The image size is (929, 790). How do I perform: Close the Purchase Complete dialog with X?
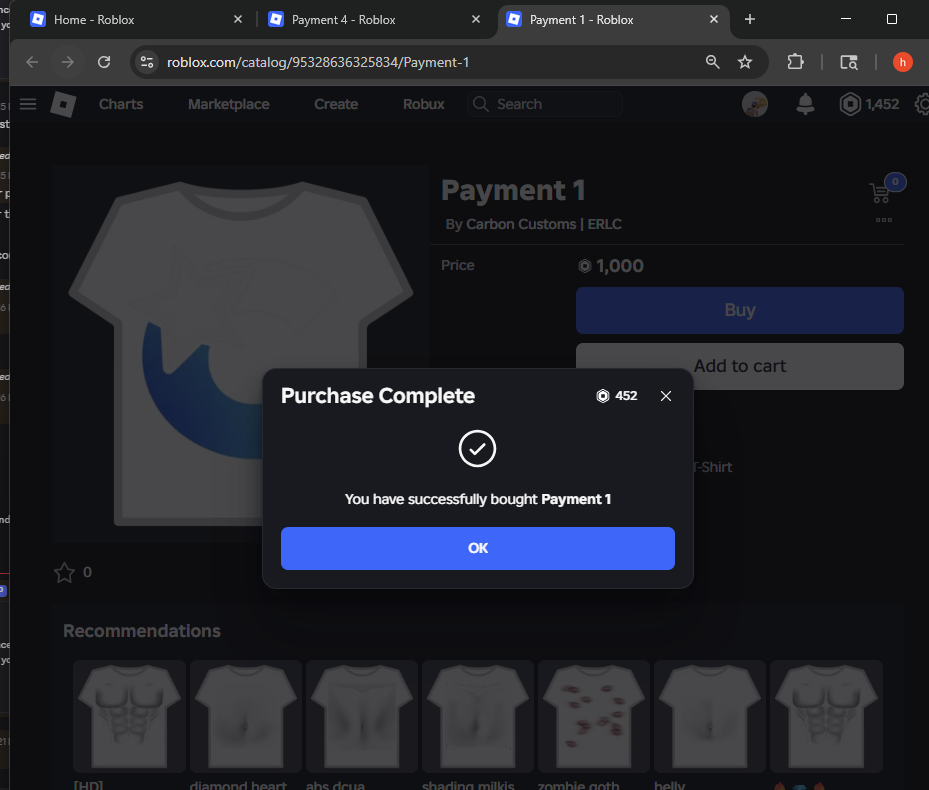666,396
